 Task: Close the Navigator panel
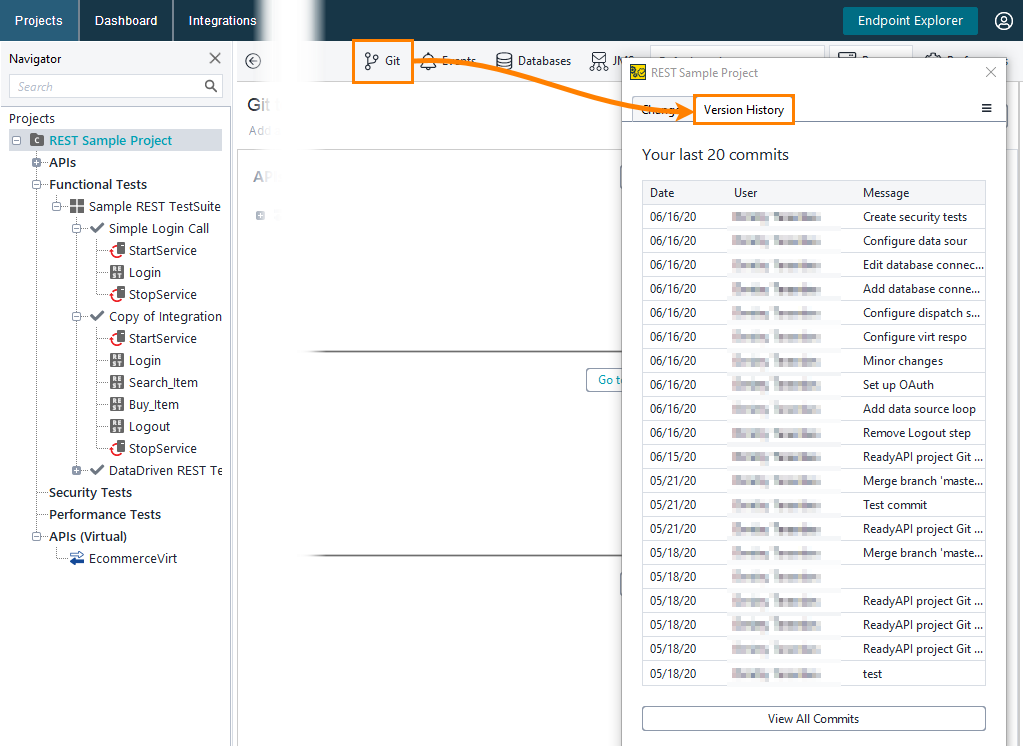pos(214,58)
